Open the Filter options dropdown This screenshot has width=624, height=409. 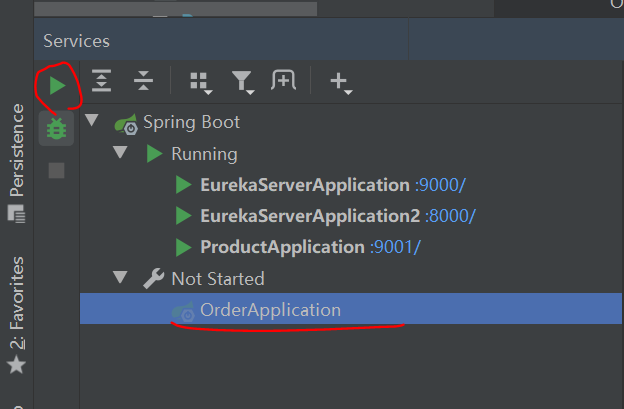pos(243,82)
